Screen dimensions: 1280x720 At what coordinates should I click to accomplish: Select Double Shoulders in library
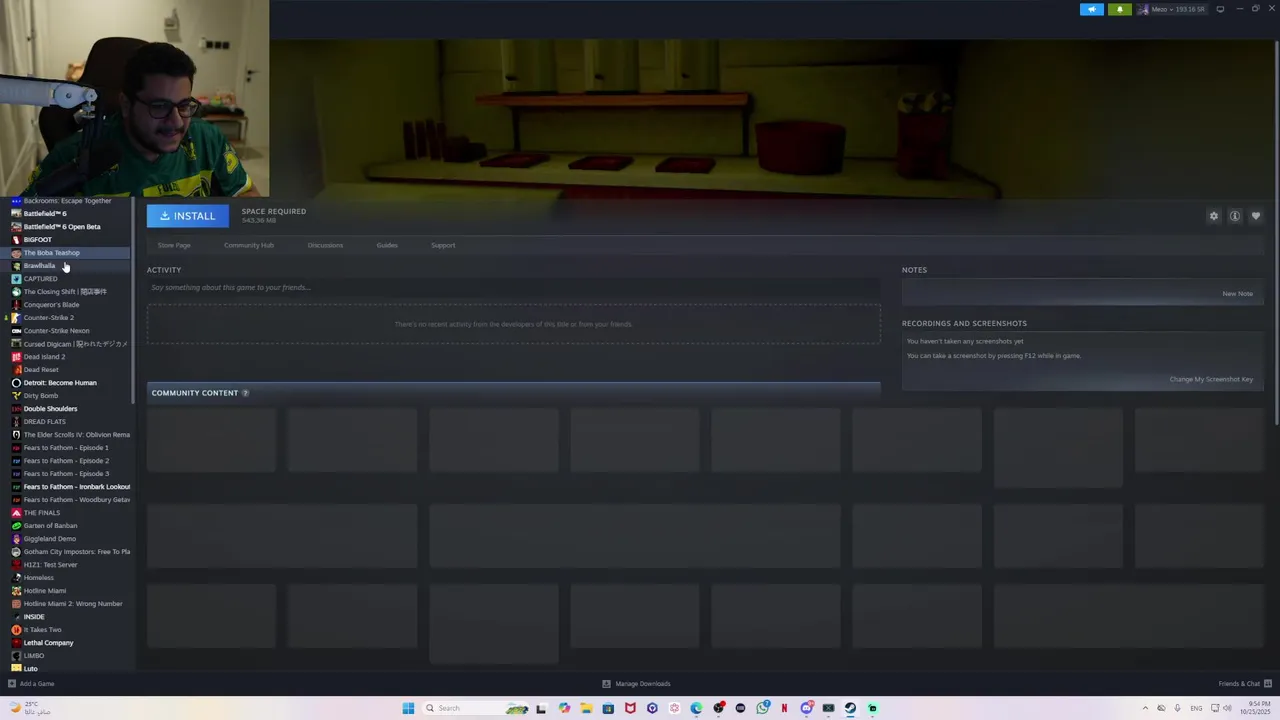[66, 409]
